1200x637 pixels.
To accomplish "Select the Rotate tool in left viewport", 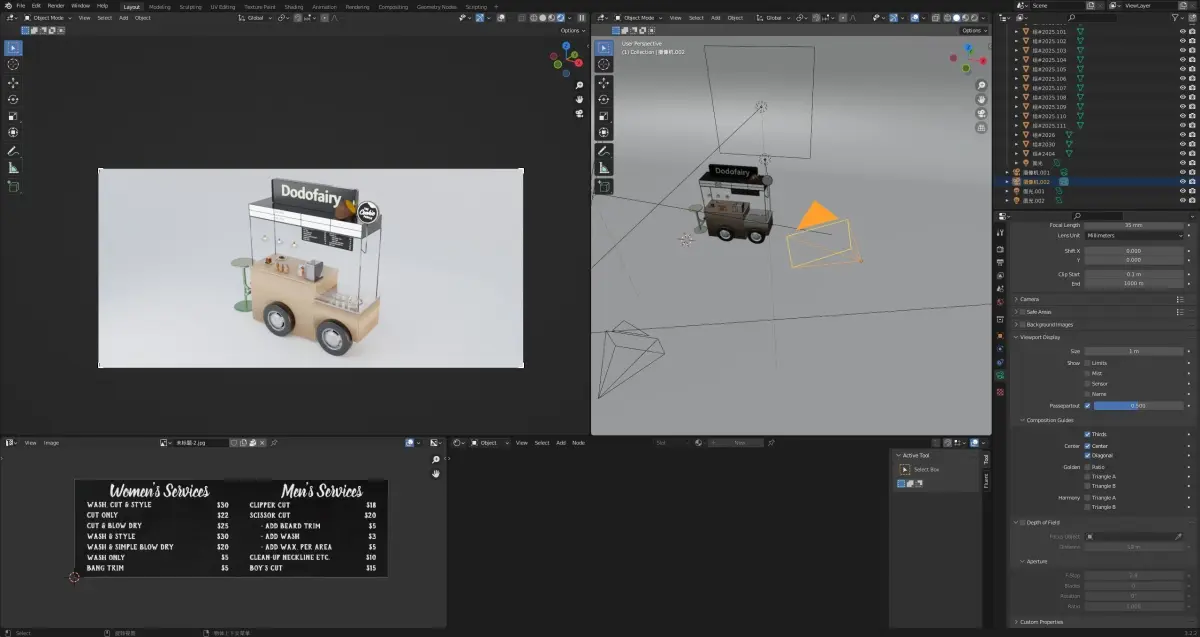I will coord(13,100).
